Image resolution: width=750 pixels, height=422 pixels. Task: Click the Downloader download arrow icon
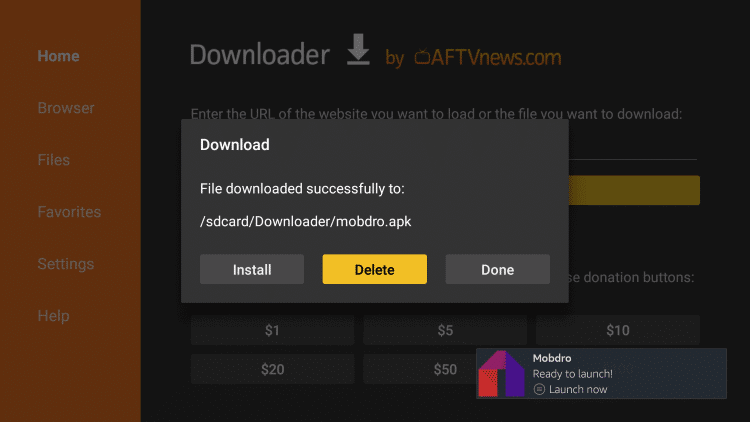pyautogui.click(x=358, y=49)
